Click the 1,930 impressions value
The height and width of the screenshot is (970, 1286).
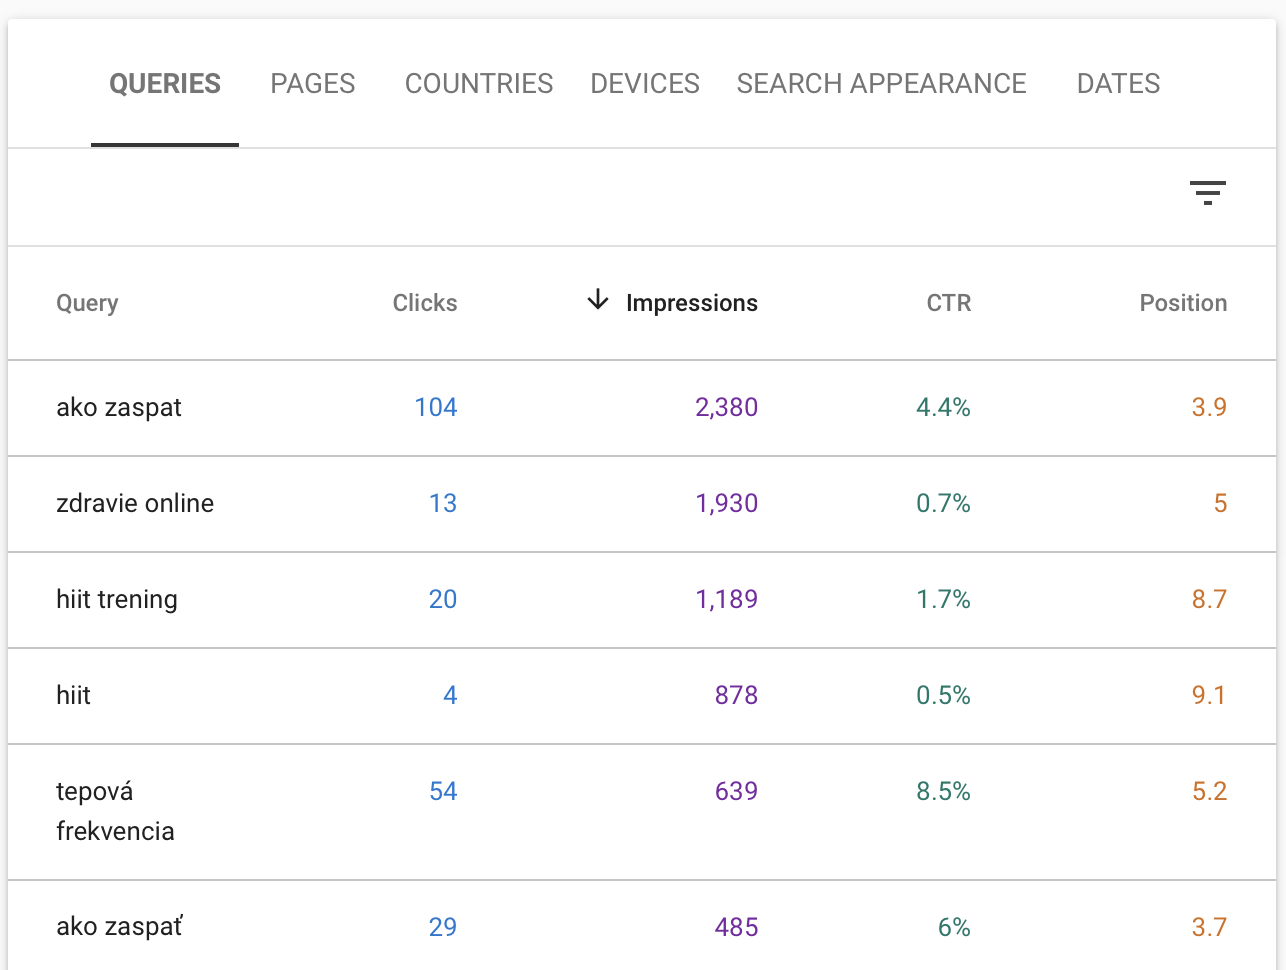(x=727, y=503)
